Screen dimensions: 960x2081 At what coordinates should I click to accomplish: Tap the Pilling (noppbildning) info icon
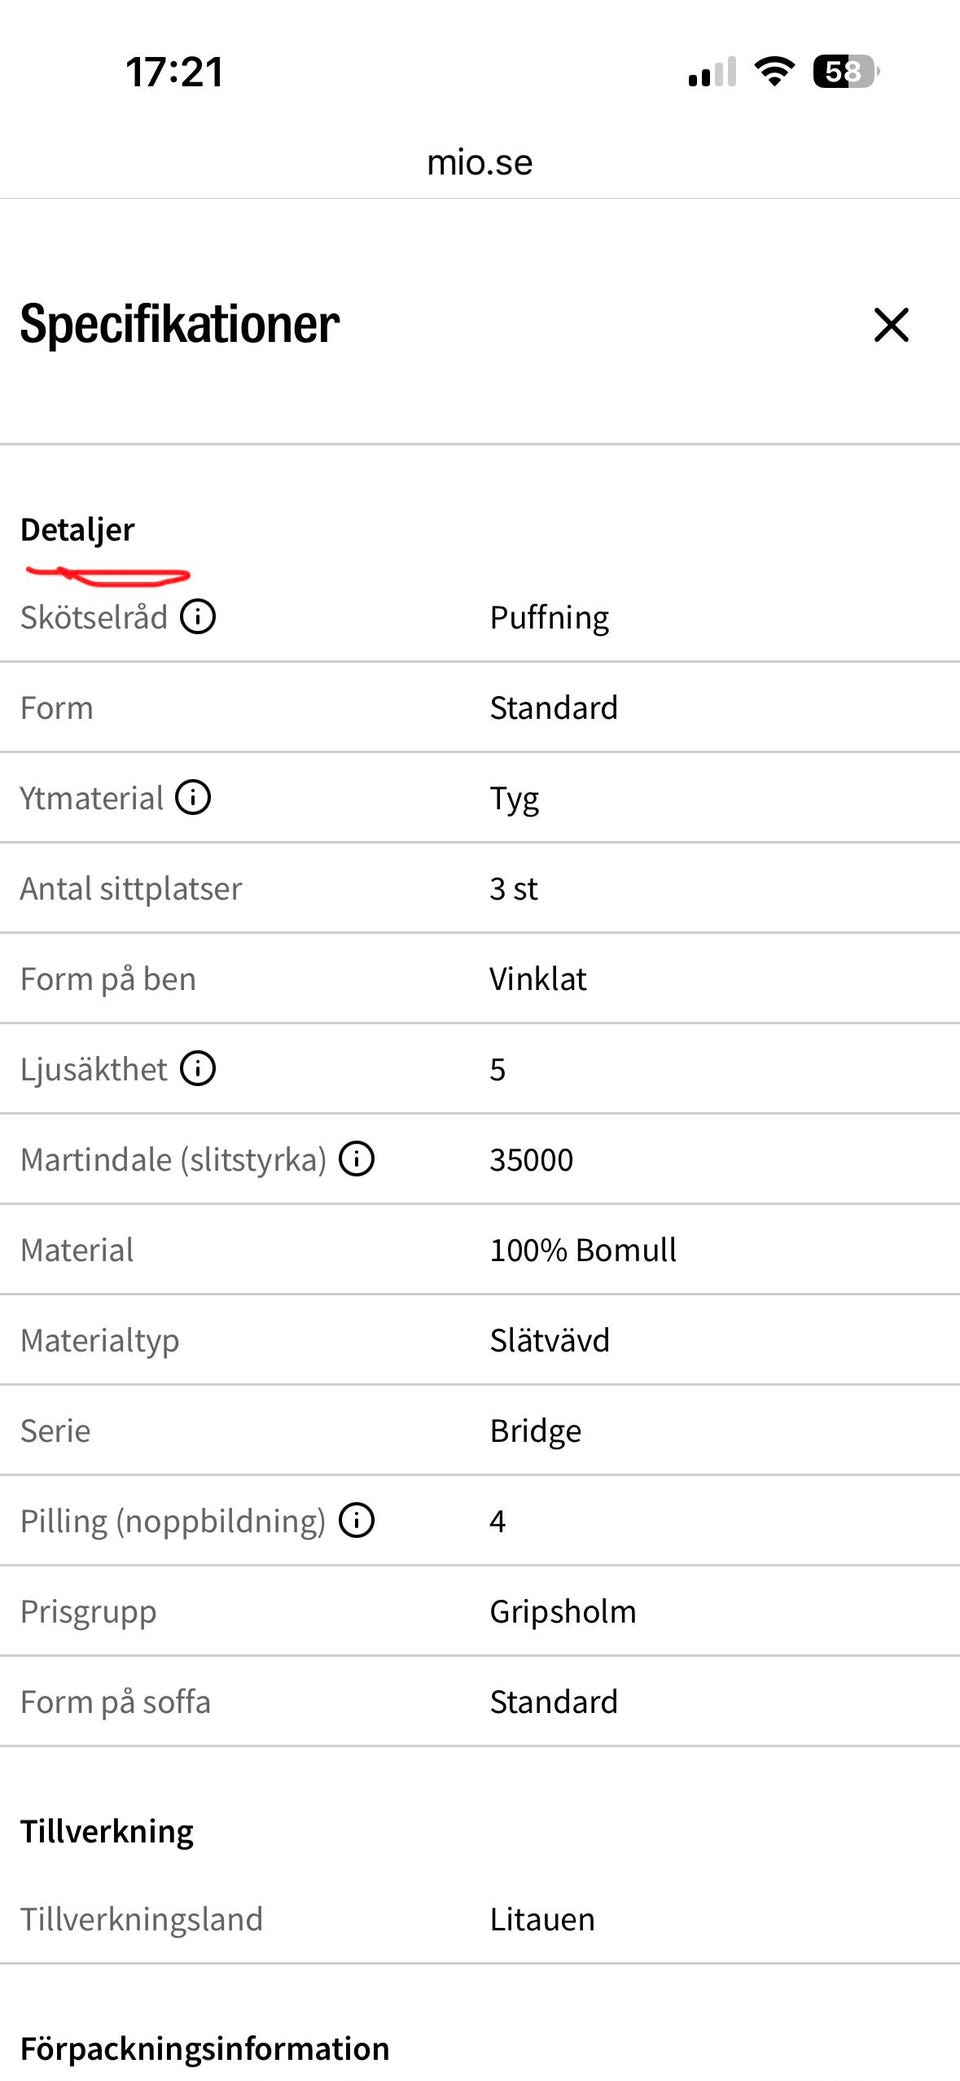357,1520
